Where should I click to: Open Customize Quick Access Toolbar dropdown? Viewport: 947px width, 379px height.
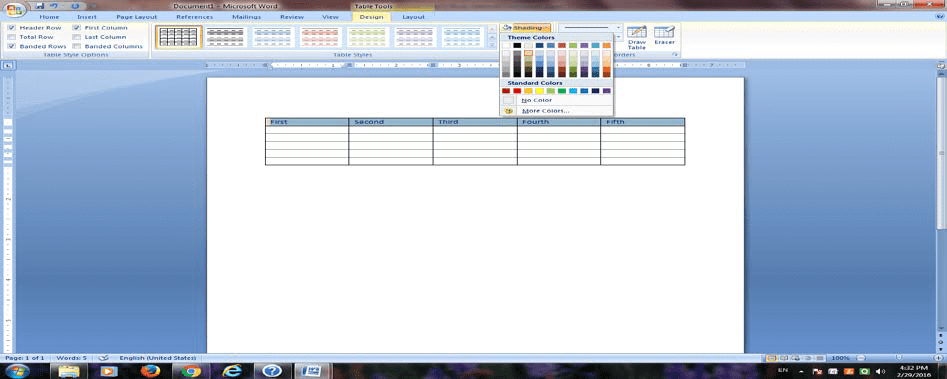pyautogui.click(x=92, y=6)
